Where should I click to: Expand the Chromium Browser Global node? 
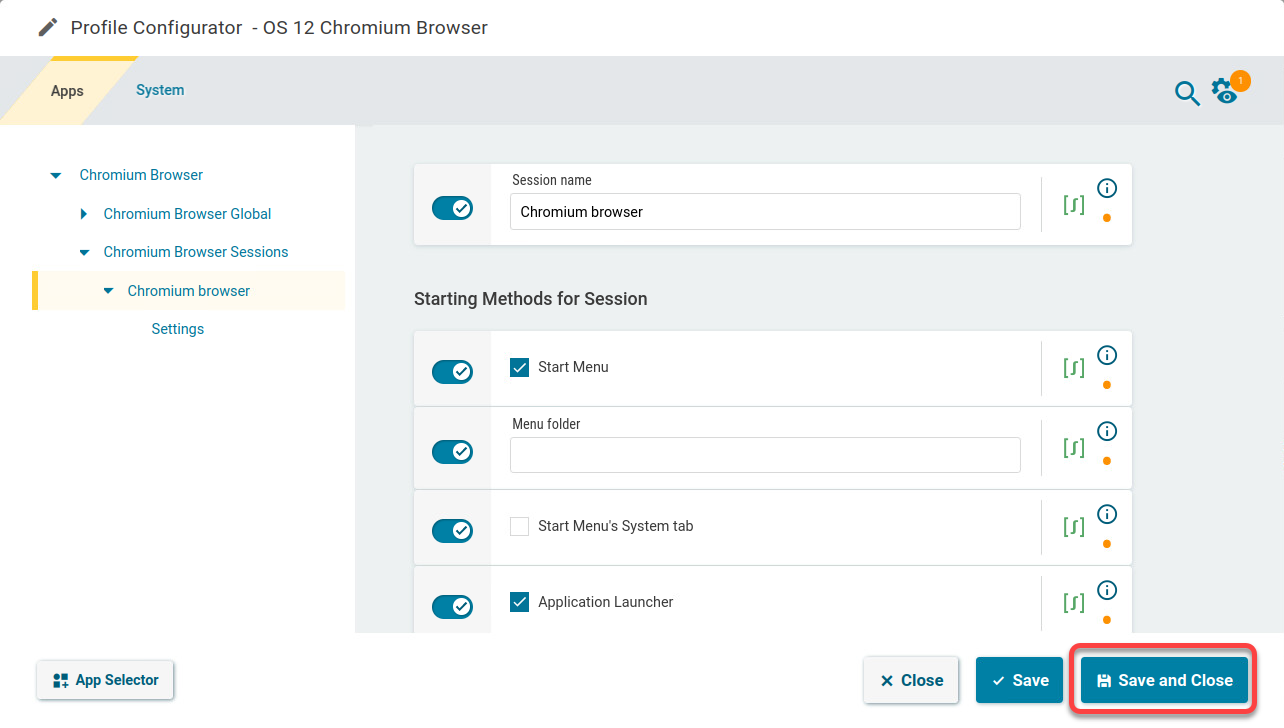pyautogui.click(x=83, y=214)
